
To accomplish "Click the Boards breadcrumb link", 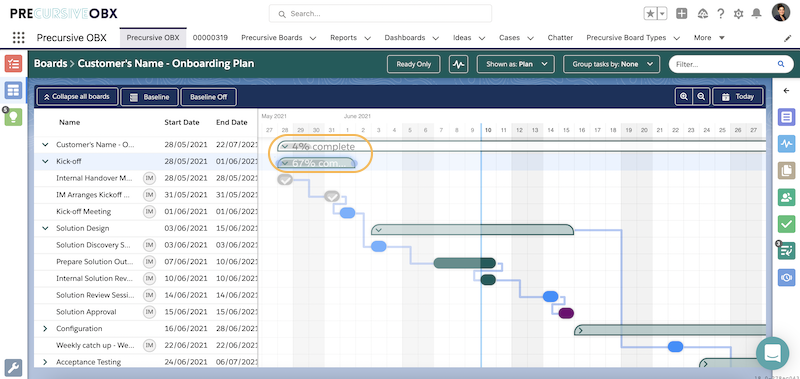I will 51,64.
